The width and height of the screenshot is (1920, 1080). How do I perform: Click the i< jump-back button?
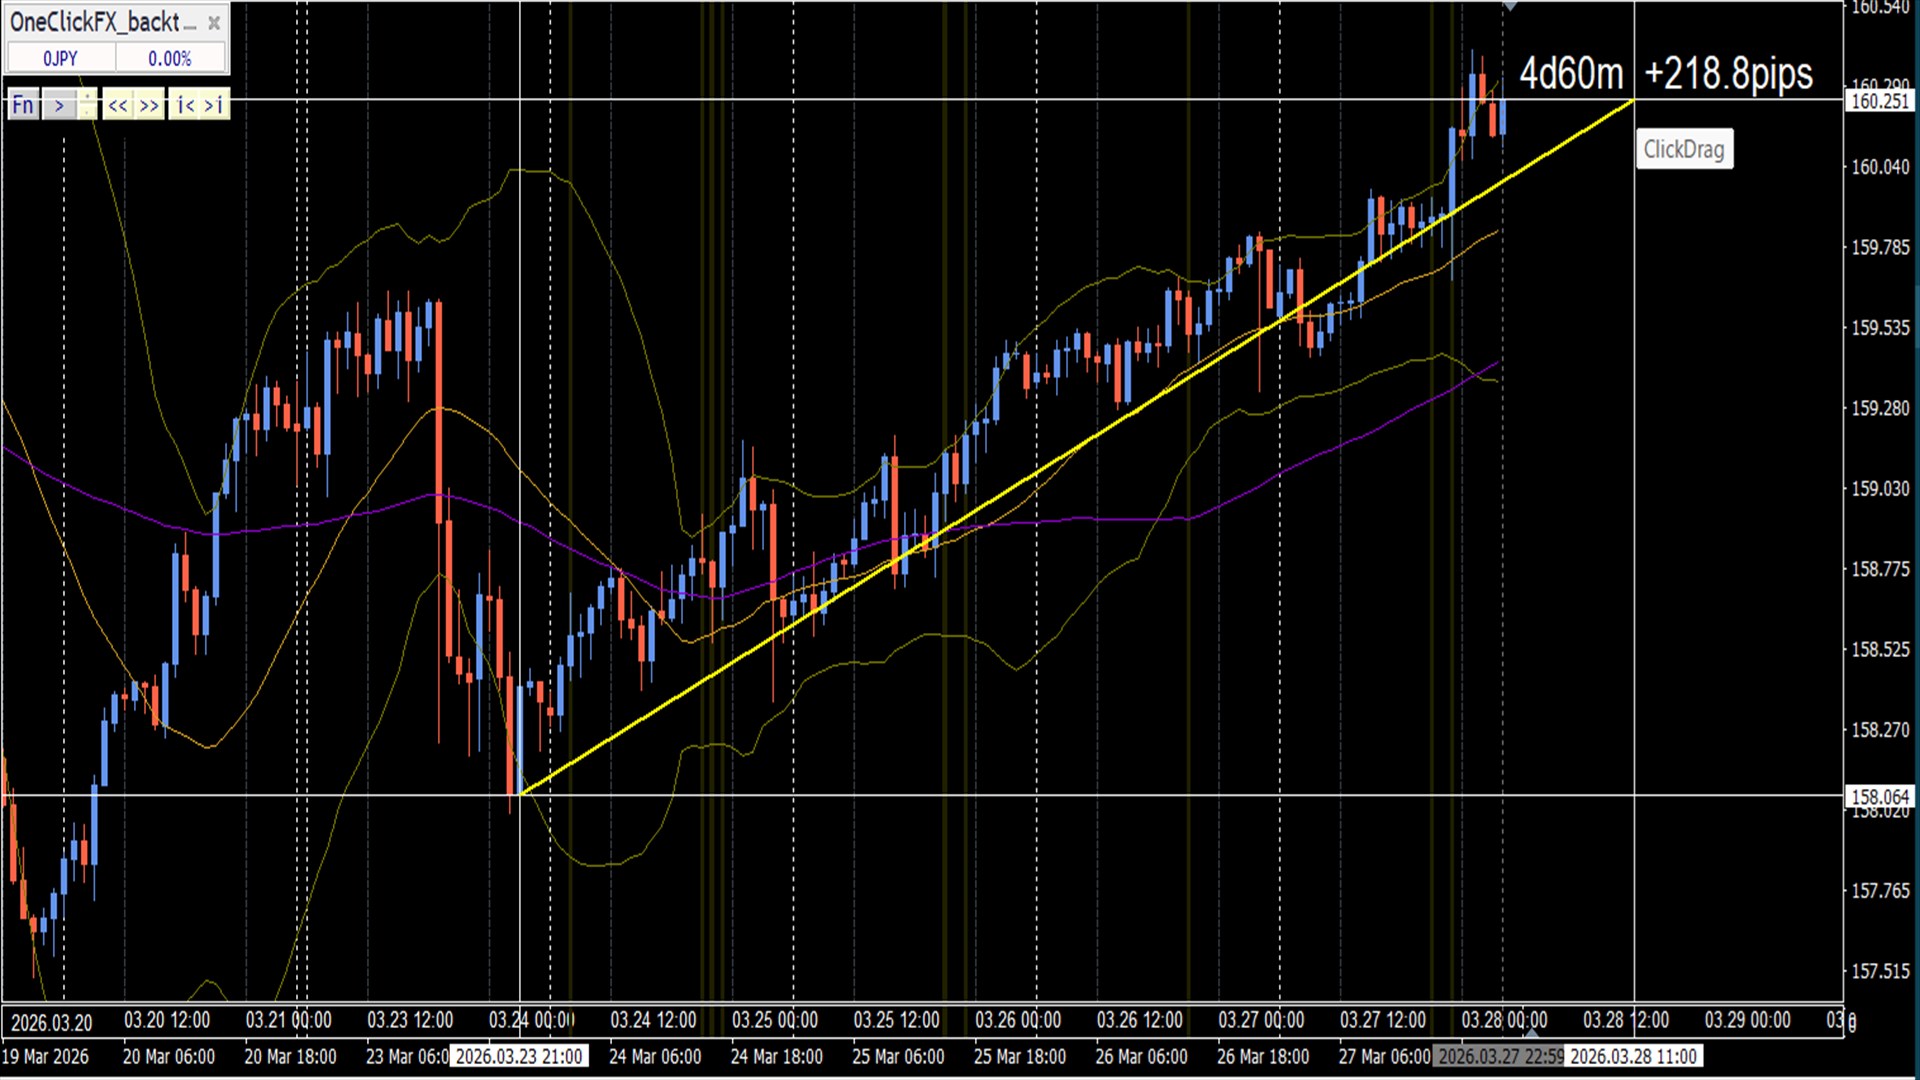pos(185,105)
